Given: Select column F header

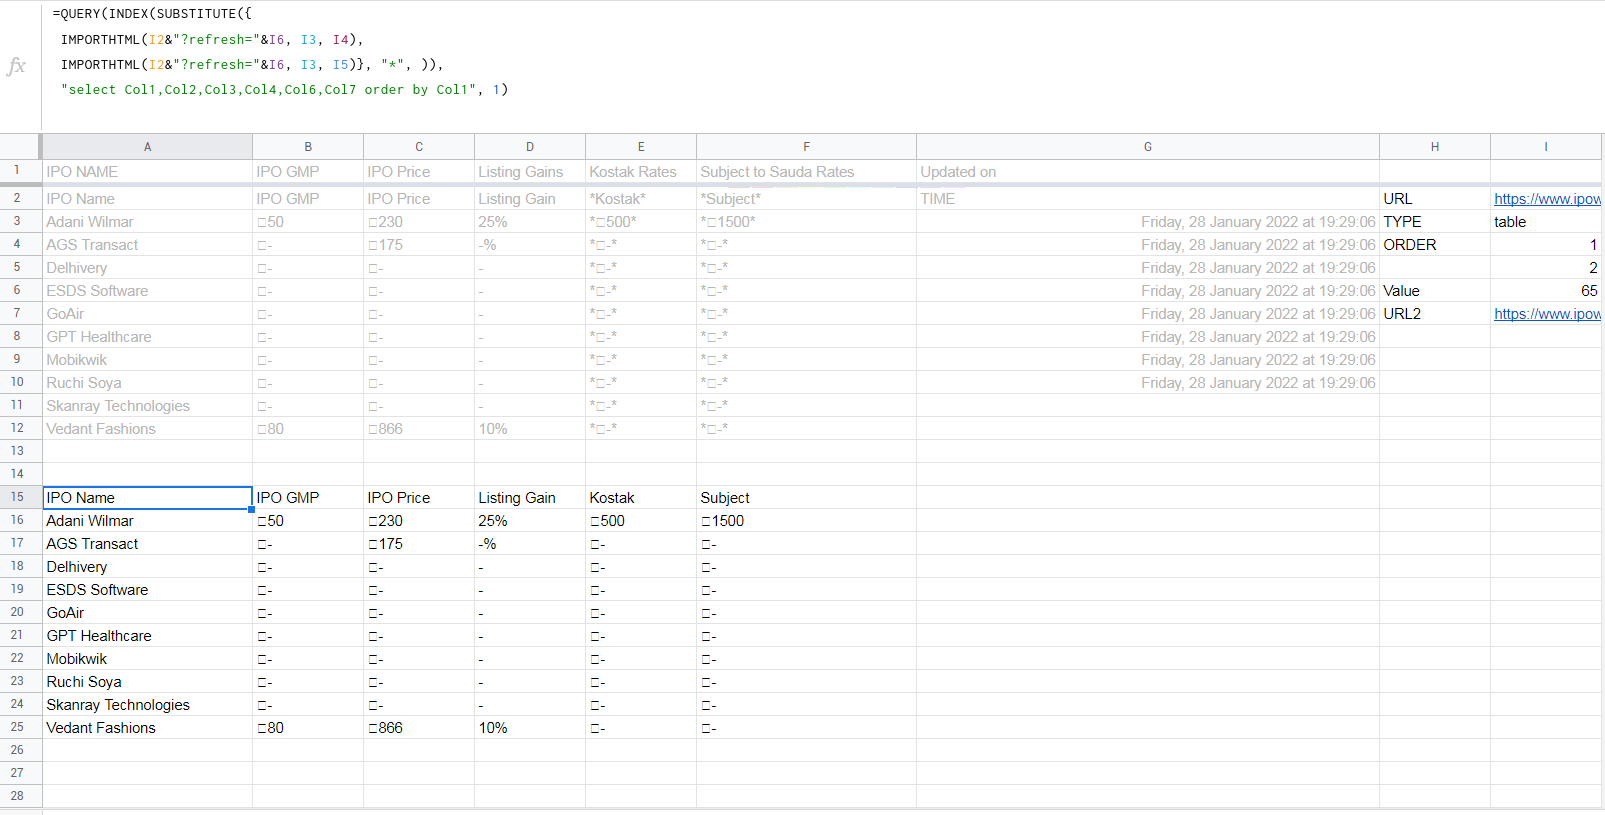Looking at the screenshot, I should [x=806, y=147].
